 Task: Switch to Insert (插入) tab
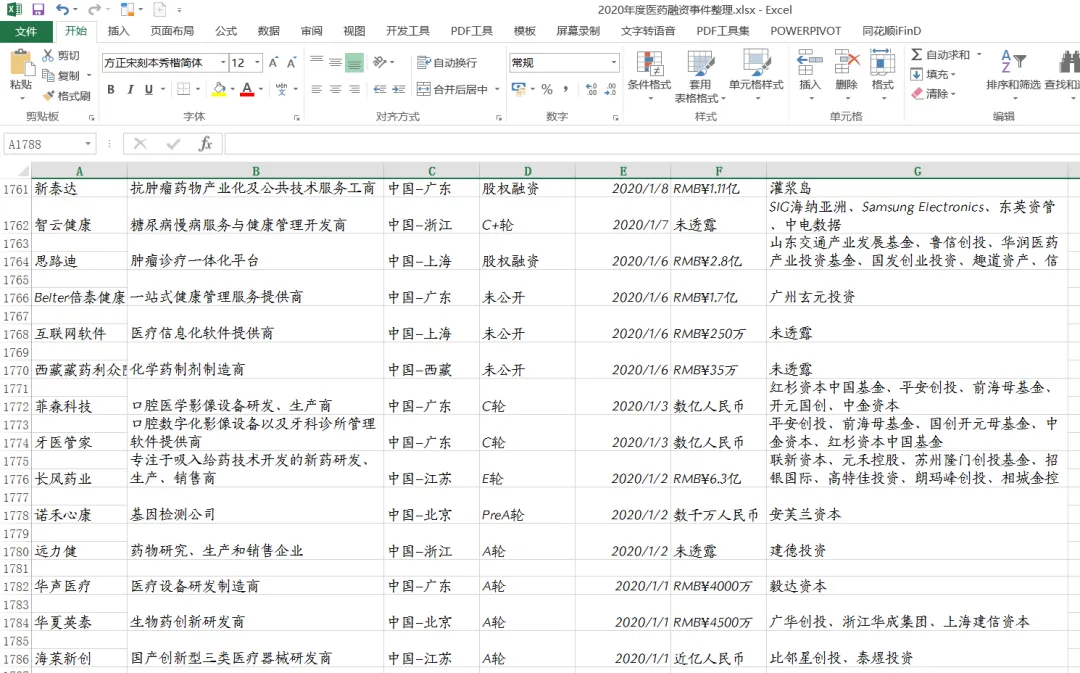pos(118,31)
